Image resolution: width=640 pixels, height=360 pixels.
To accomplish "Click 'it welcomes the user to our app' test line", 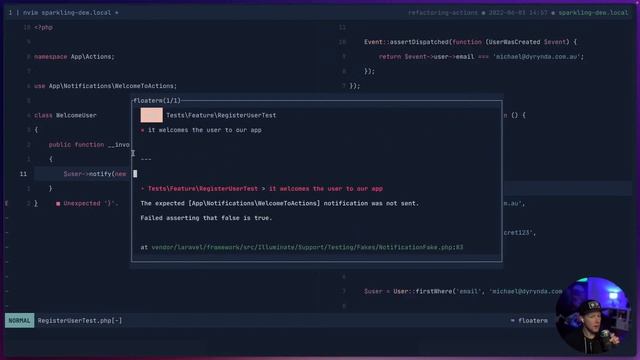I will click(204, 130).
